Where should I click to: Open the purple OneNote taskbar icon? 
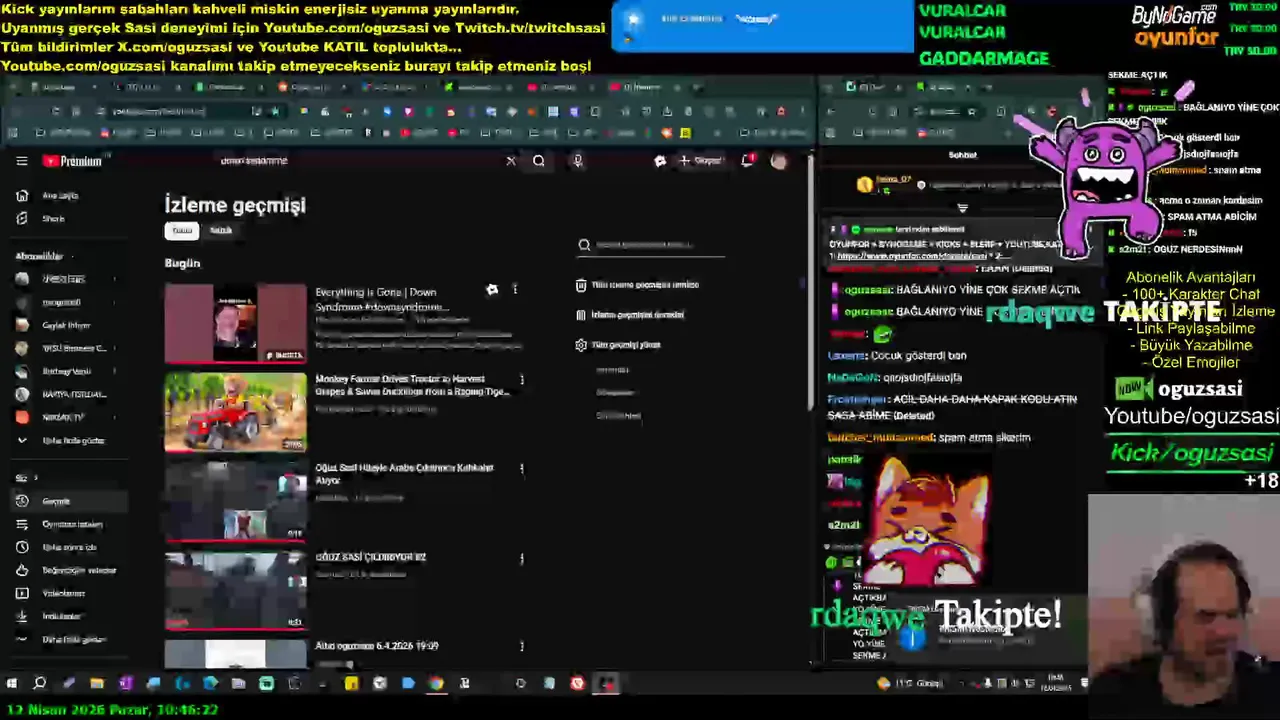125,684
